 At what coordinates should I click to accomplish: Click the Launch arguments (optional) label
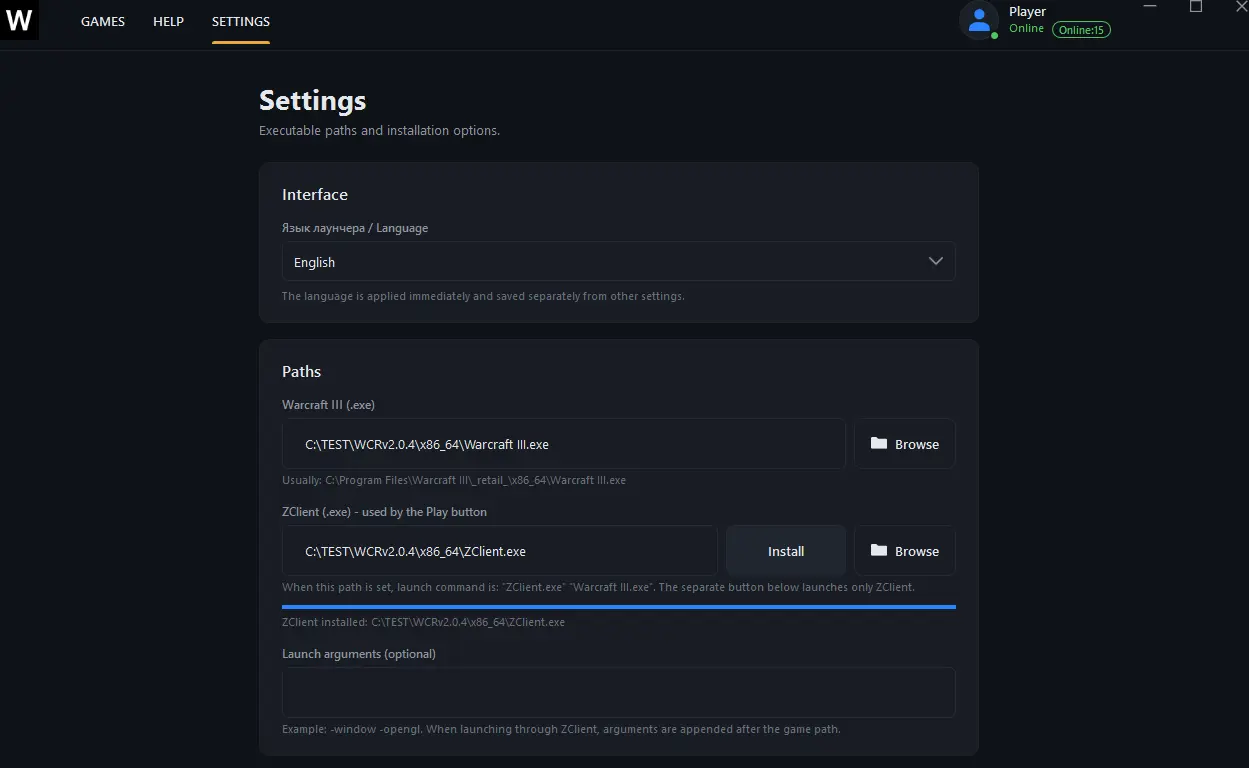click(x=359, y=654)
